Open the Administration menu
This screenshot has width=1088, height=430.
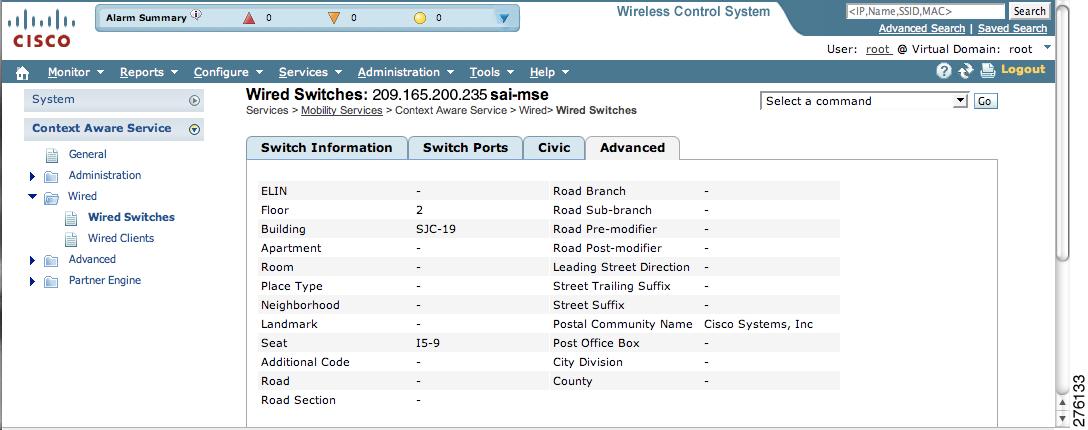point(406,72)
